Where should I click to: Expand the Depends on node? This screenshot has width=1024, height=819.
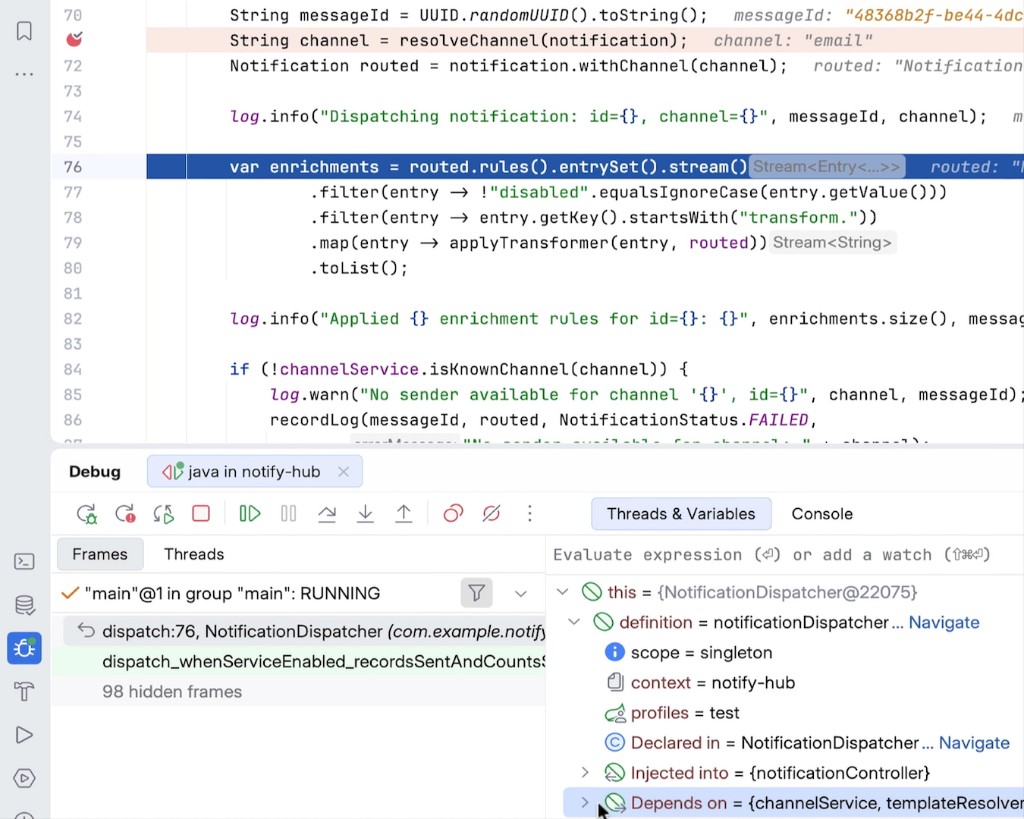click(x=586, y=803)
